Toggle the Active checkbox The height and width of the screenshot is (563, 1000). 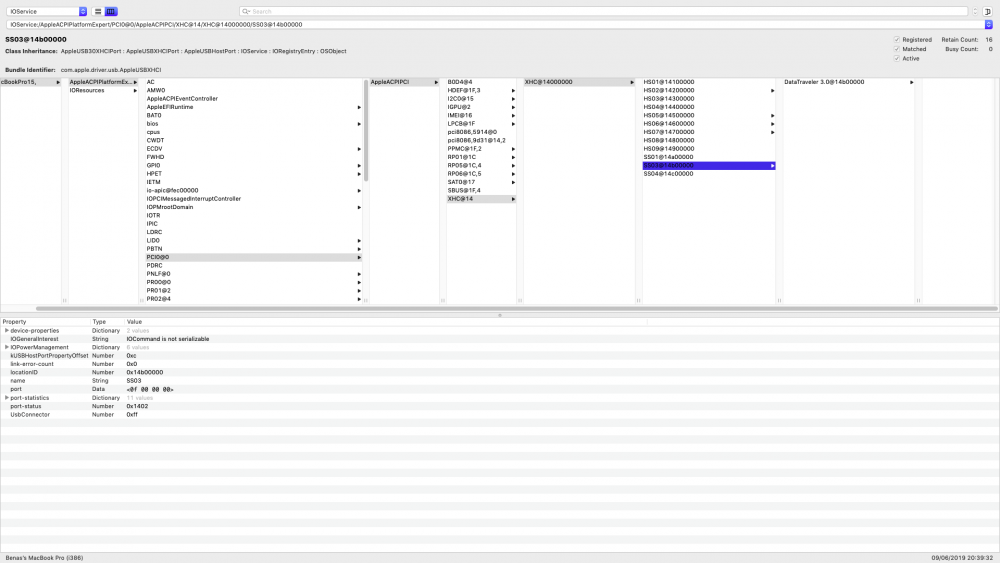[897, 59]
